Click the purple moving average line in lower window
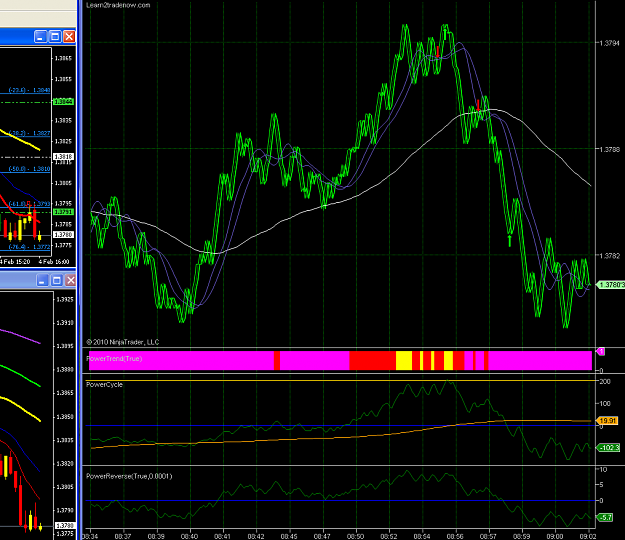Screen dimensions: 625x540 (22, 336)
